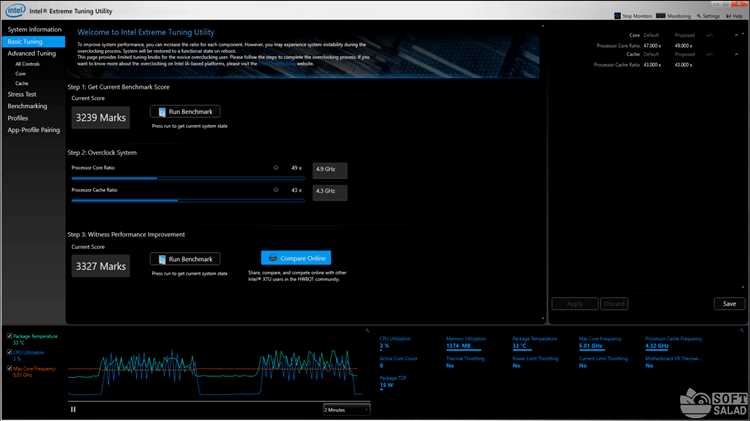This screenshot has width=750, height=421.
Task: Click revert icon on the Core row
Action: click(x=709, y=35)
